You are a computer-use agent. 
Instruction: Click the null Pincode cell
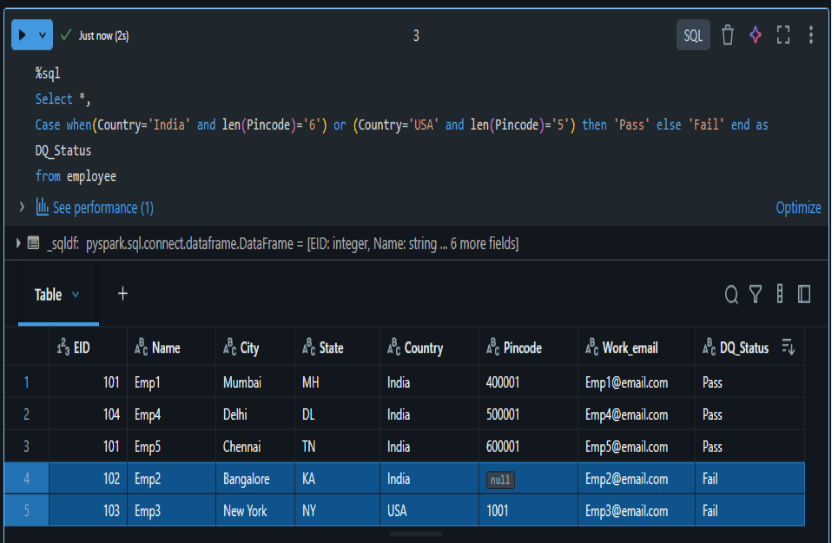pyautogui.click(x=528, y=479)
